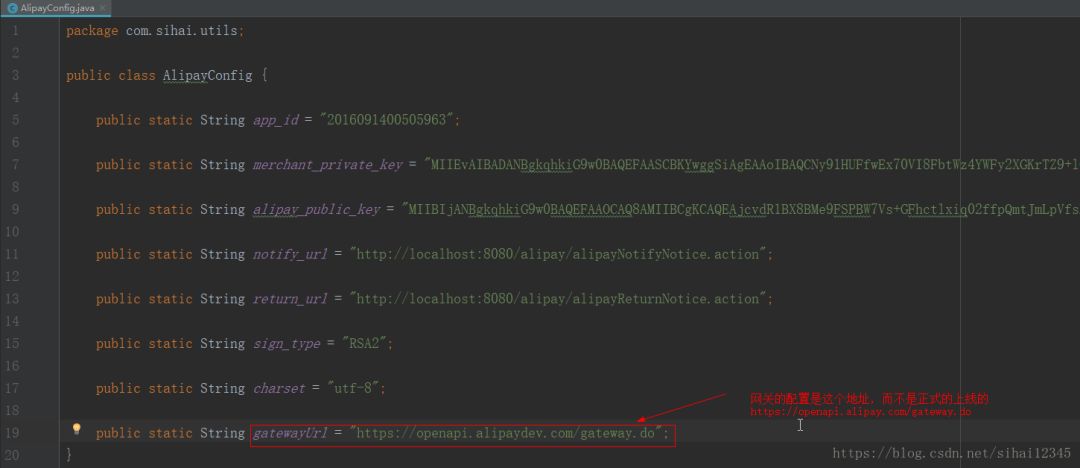
Task: Click the Java class icon on AlipayConfig.java tab
Action: (12, 8)
